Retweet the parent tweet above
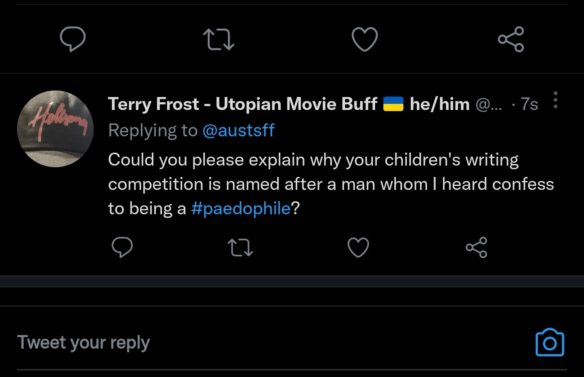Viewport: 584px width, 377px height. pos(219,39)
